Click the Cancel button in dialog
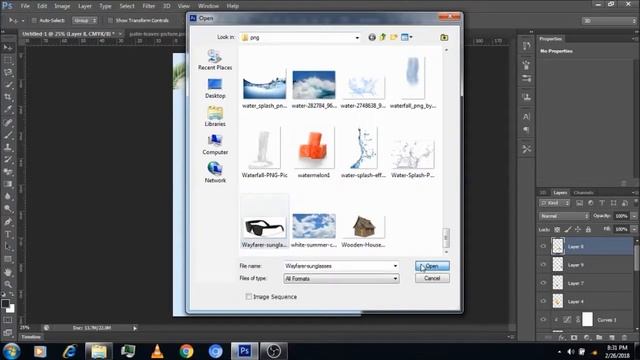 pos(432,278)
